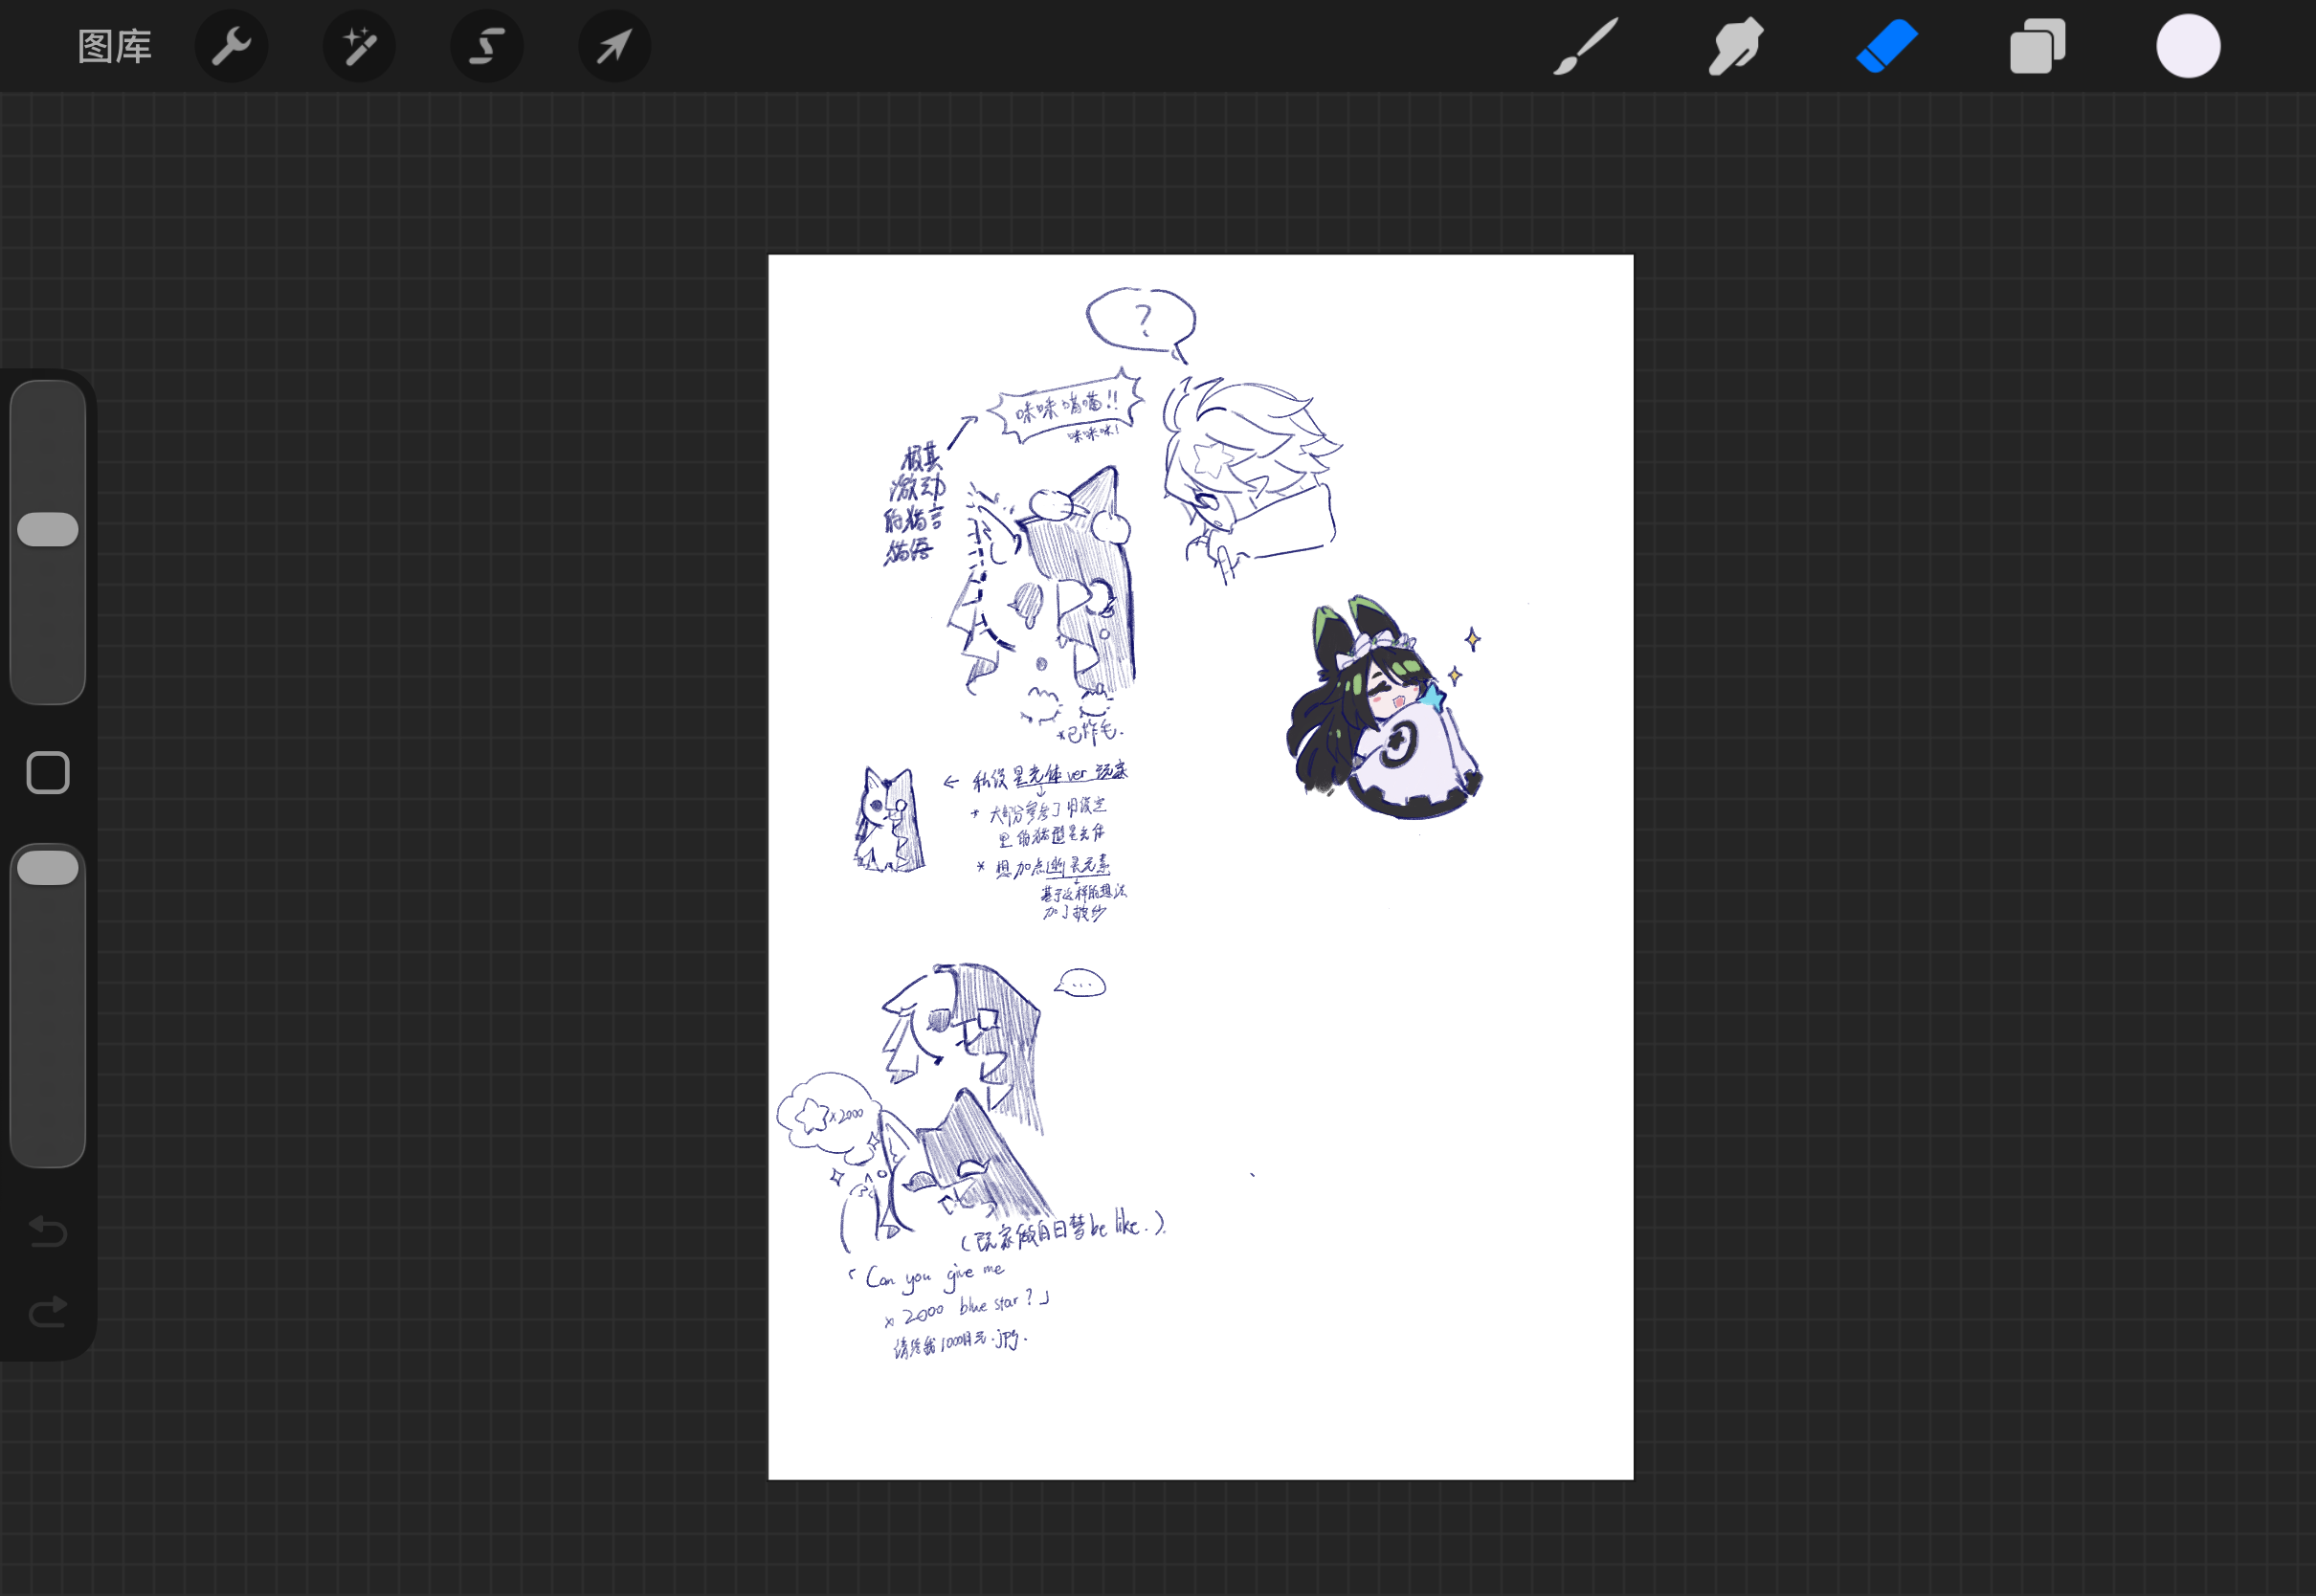Click the brush opacity slider handle
The width and height of the screenshot is (2316, 1596).
48,868
